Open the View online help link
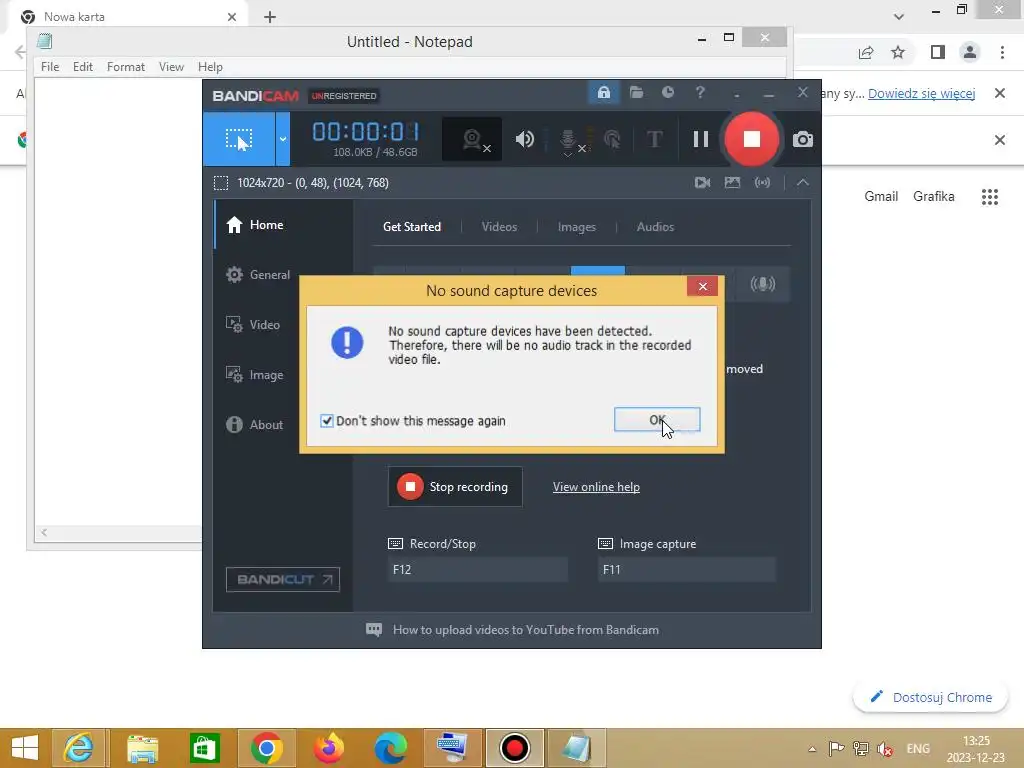Viewport: 1024px width, 768px height. click(596, 487)
